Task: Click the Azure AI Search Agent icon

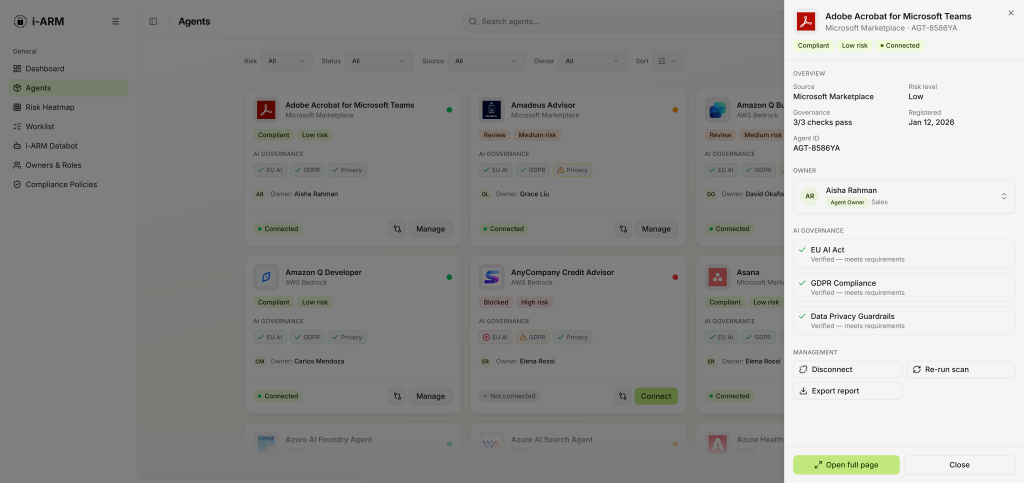Action: click(x=491, y=444)
